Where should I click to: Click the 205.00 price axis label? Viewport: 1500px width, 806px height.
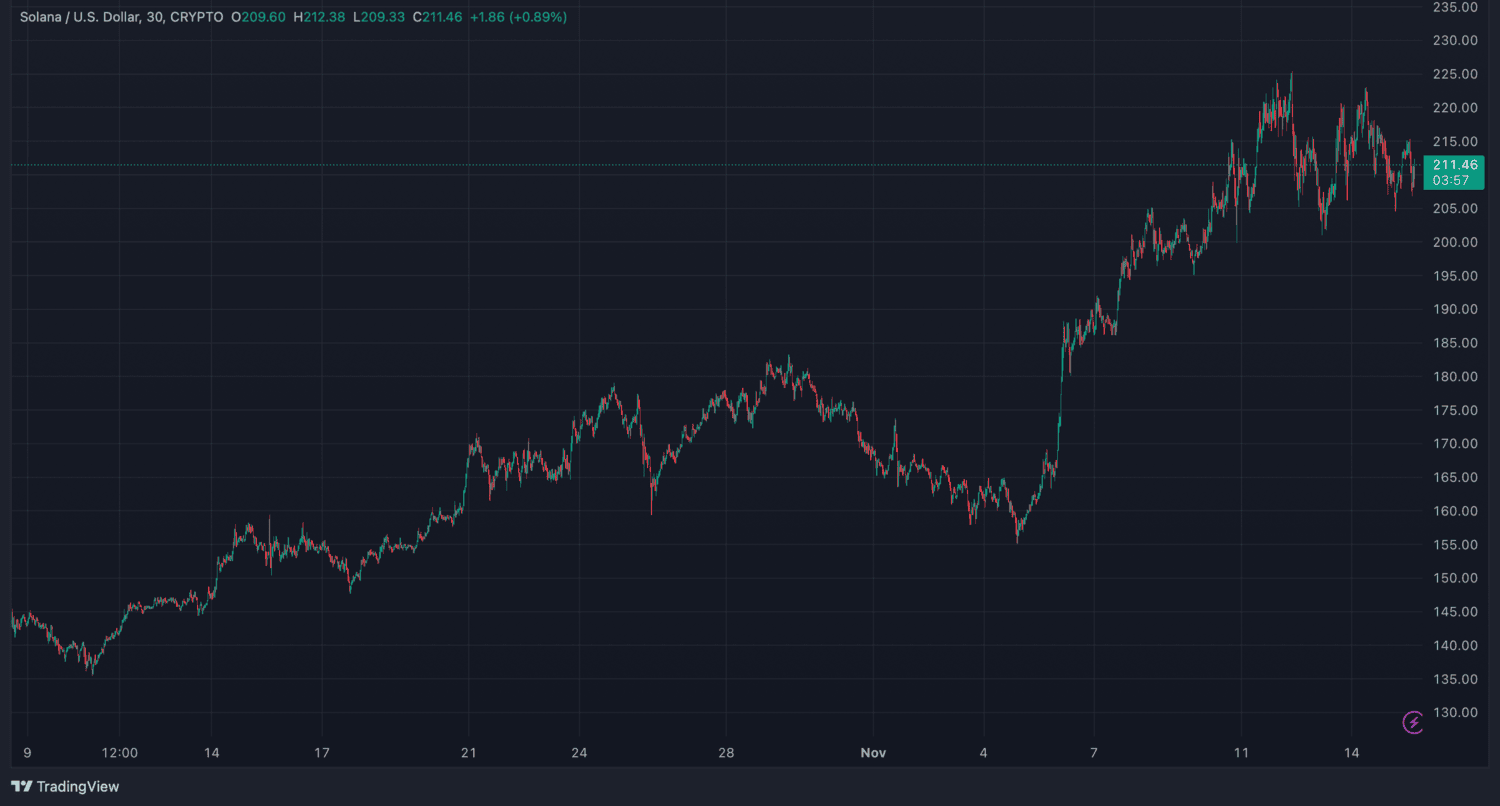click(1455, 208)
